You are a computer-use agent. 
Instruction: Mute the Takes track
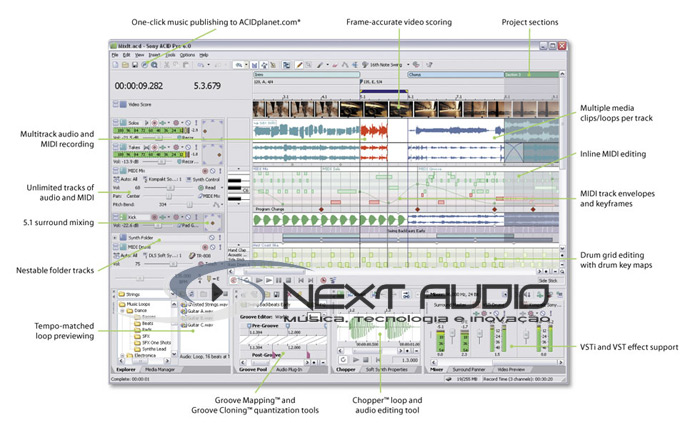(188, 147)
